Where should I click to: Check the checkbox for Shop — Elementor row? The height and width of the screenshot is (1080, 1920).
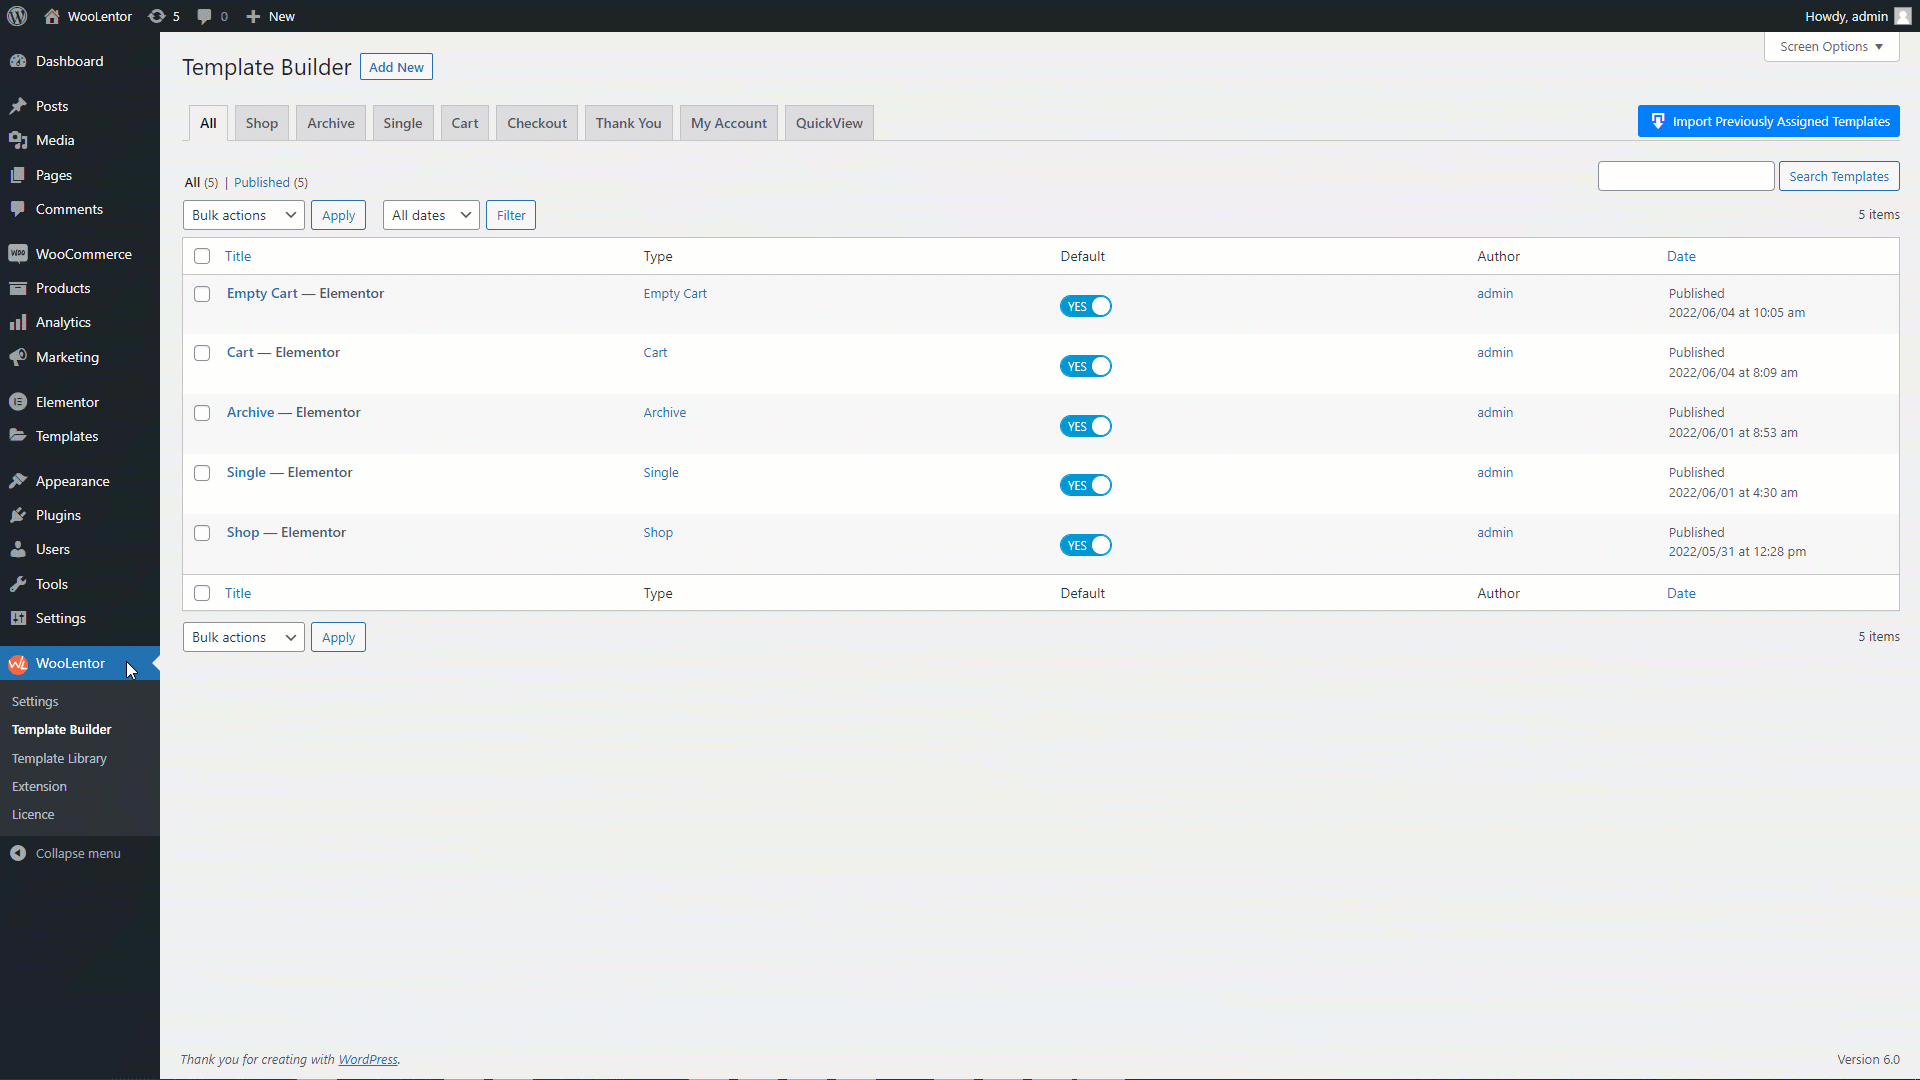(x=202, y=533)
